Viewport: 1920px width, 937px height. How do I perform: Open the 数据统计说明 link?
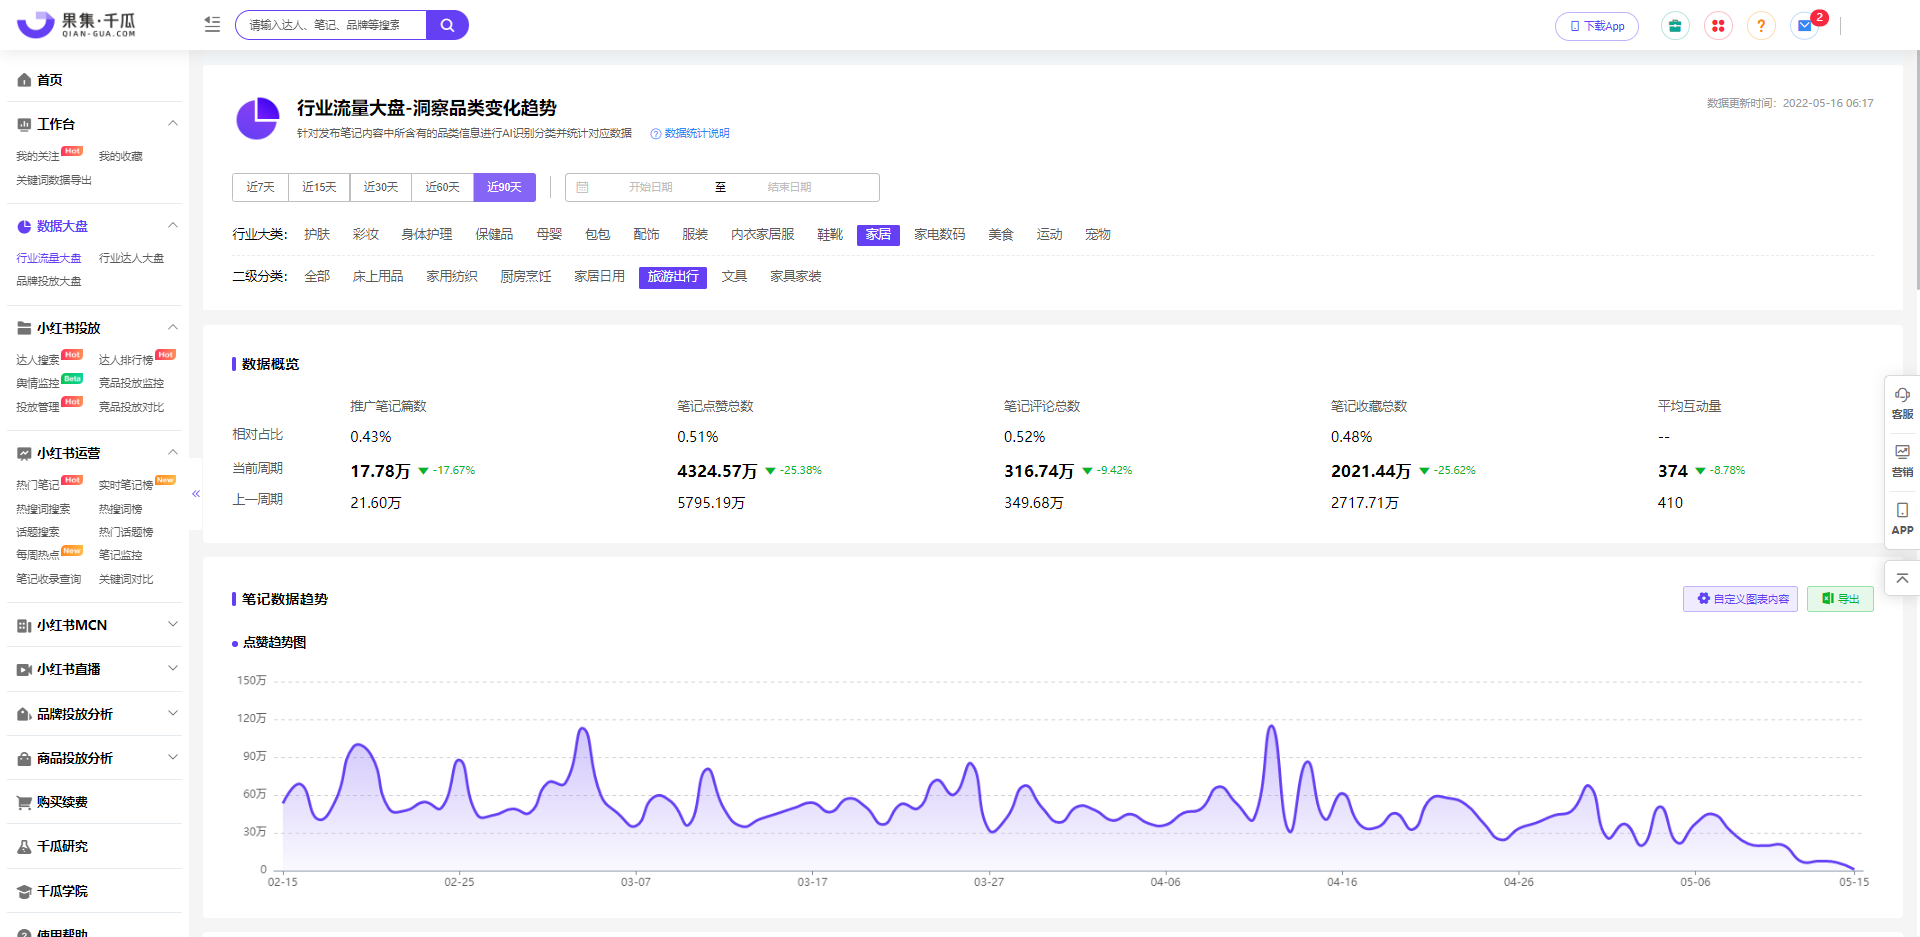[x=696, y=133]
